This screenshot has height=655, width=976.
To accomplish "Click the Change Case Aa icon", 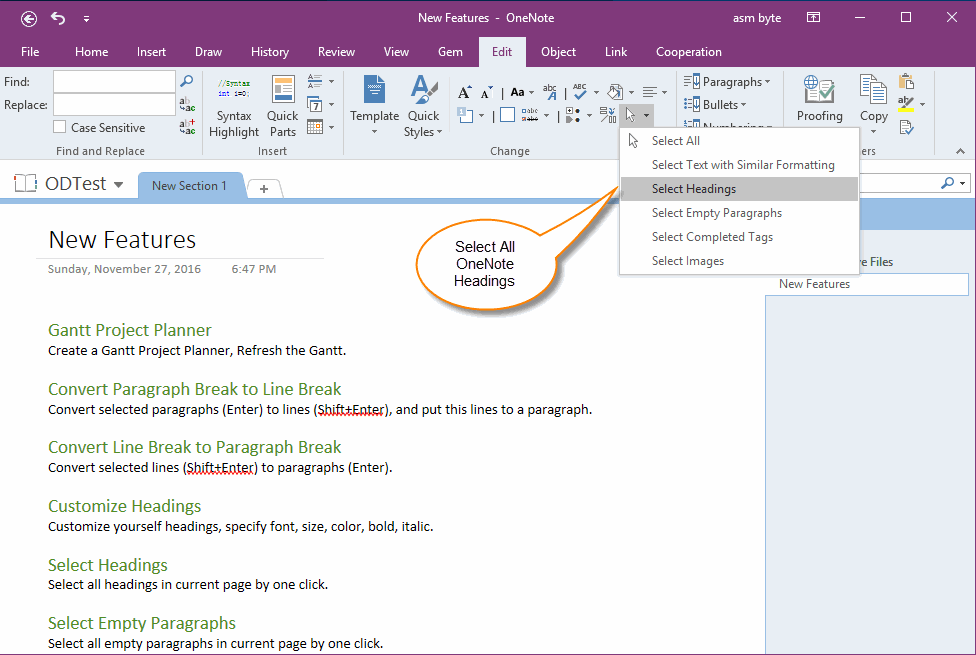I will (x=517, y=93).
